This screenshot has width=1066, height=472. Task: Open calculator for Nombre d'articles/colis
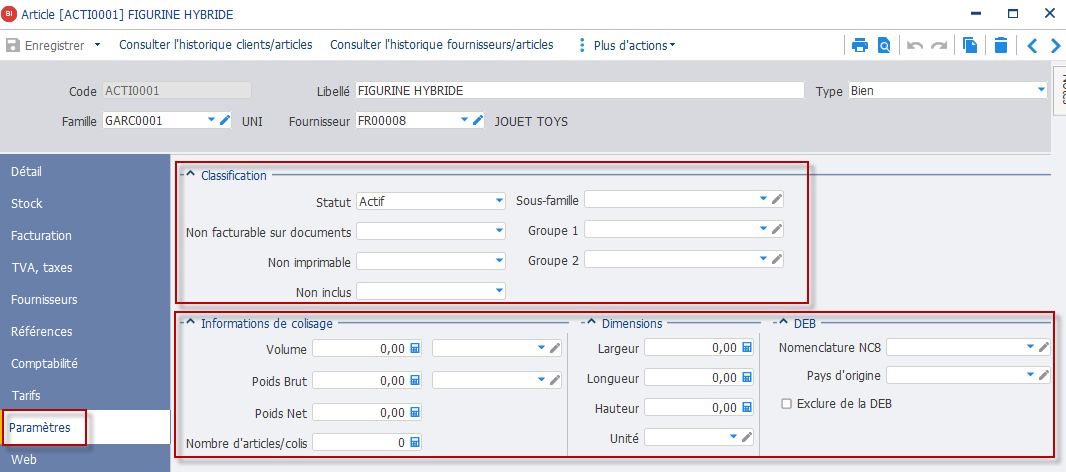pyautogui.click(x=415, y=443)
